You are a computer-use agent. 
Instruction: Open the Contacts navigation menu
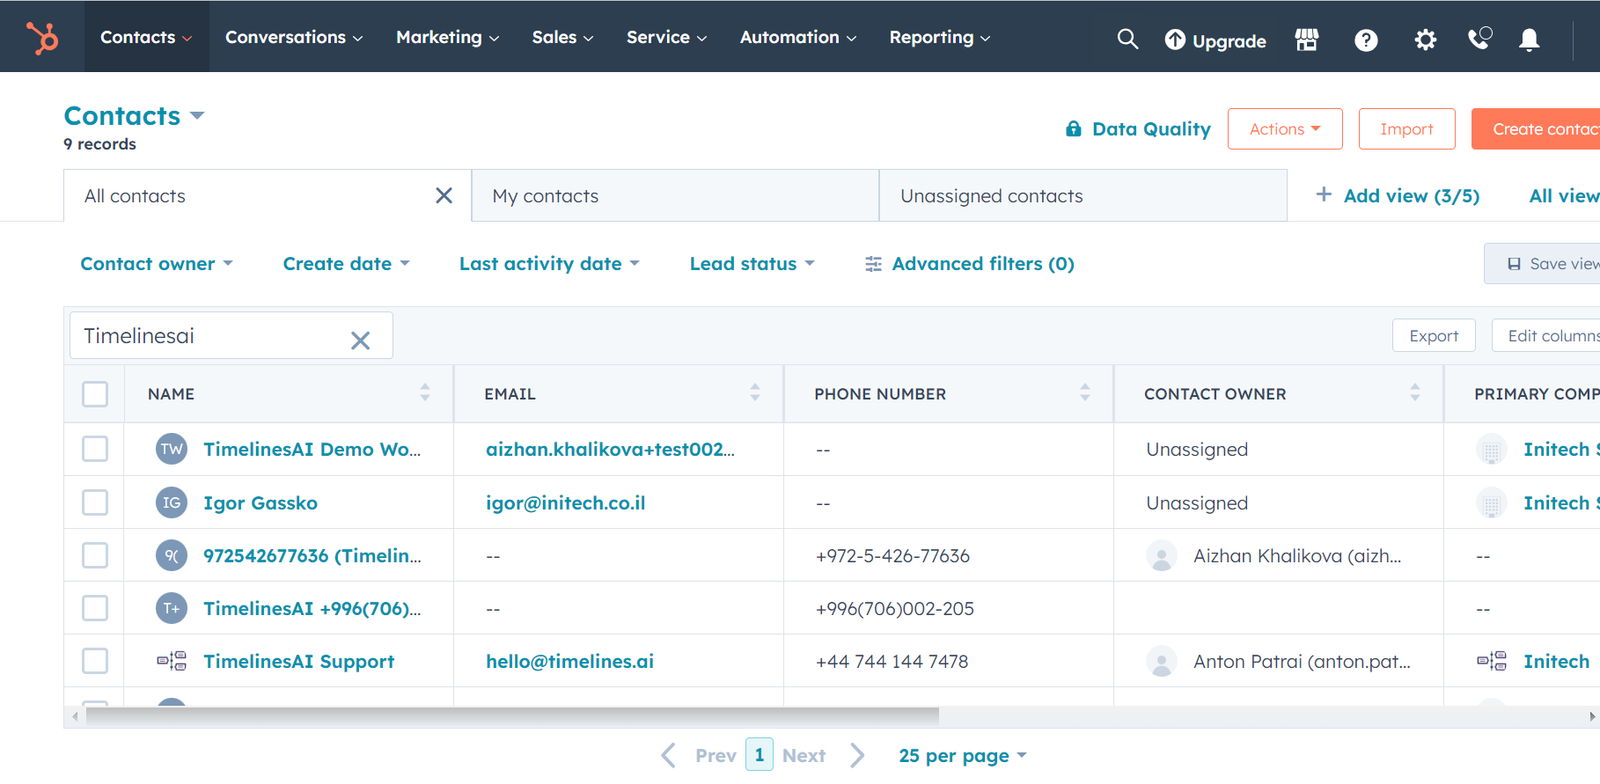[146, 37]
